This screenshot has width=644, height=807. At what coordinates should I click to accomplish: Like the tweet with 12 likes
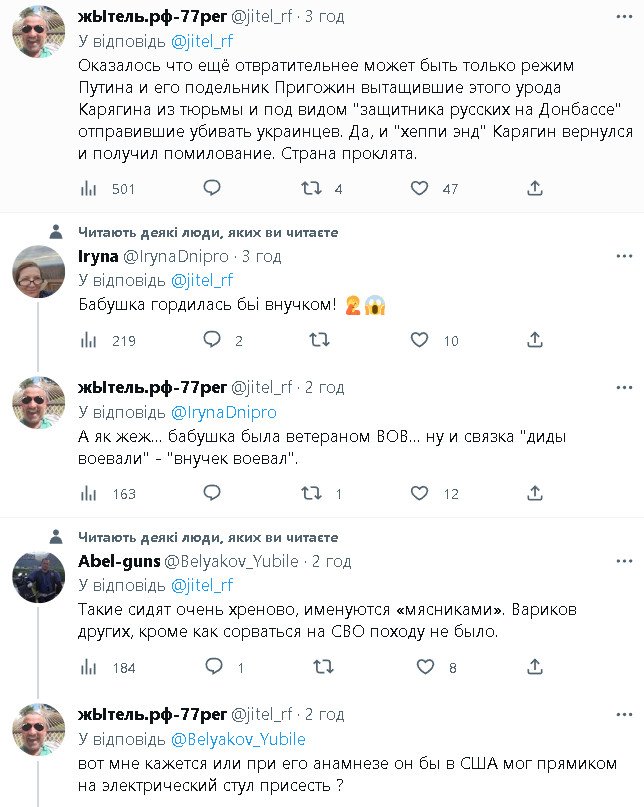pos(420,493)
